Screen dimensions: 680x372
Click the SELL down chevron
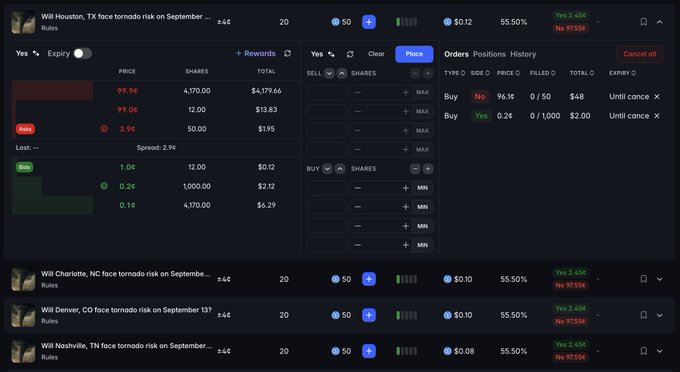point(329,73)
